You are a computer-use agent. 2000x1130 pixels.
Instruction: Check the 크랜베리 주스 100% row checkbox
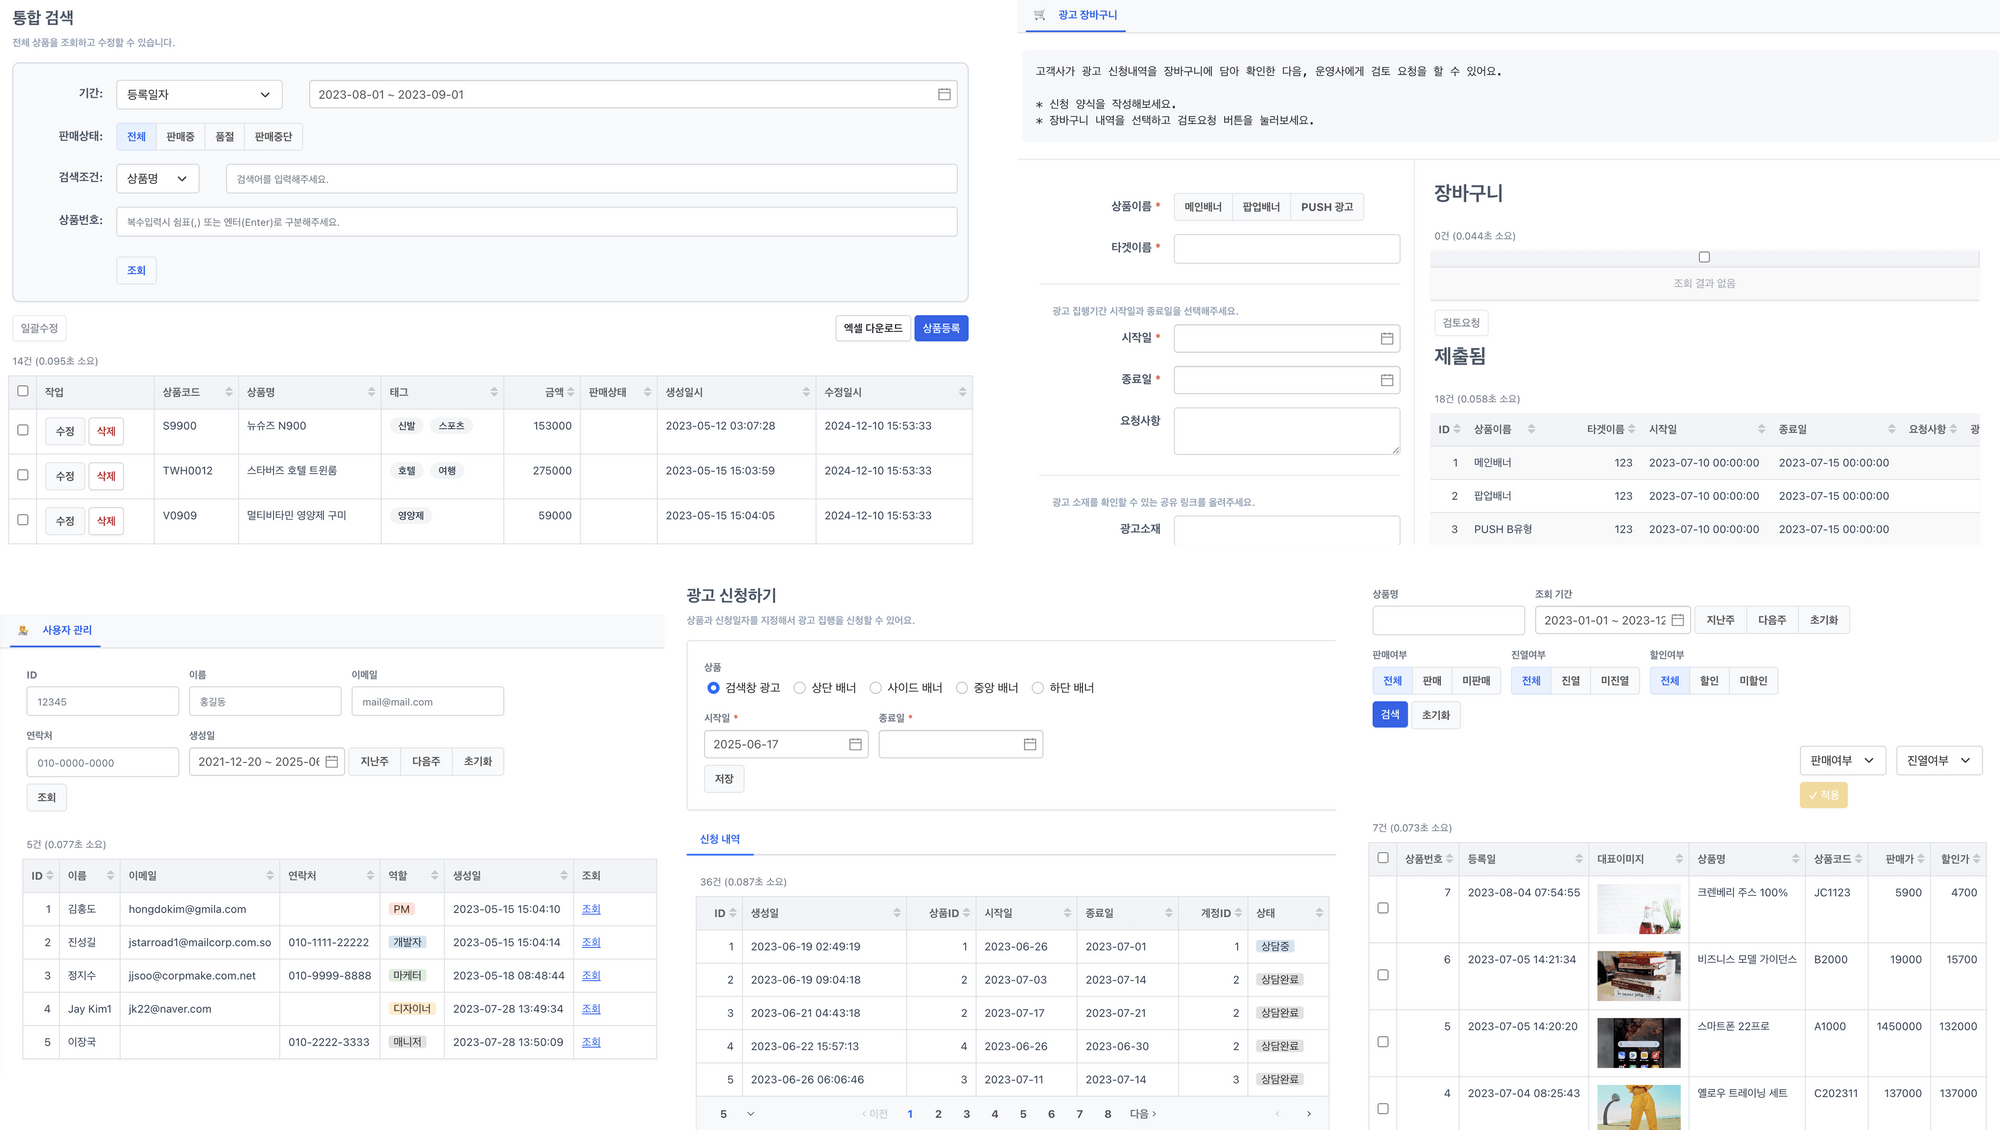[1383, 908]
